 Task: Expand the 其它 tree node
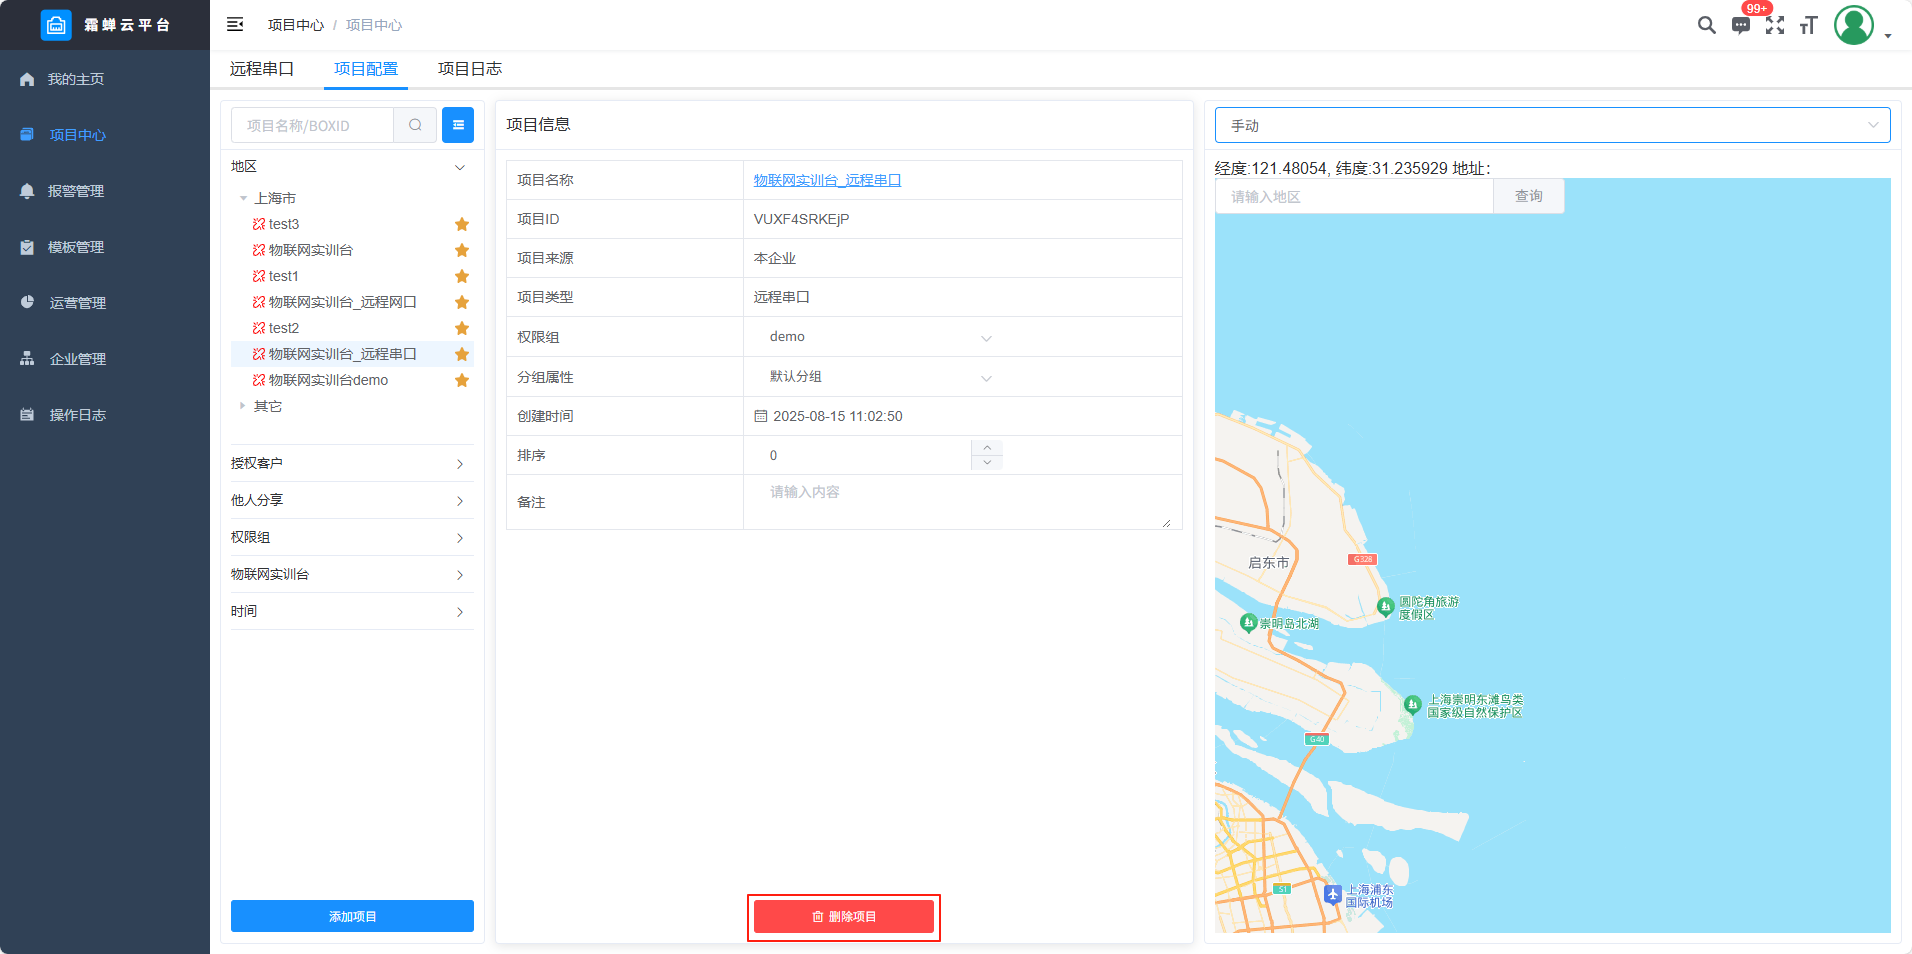point(243,406)
